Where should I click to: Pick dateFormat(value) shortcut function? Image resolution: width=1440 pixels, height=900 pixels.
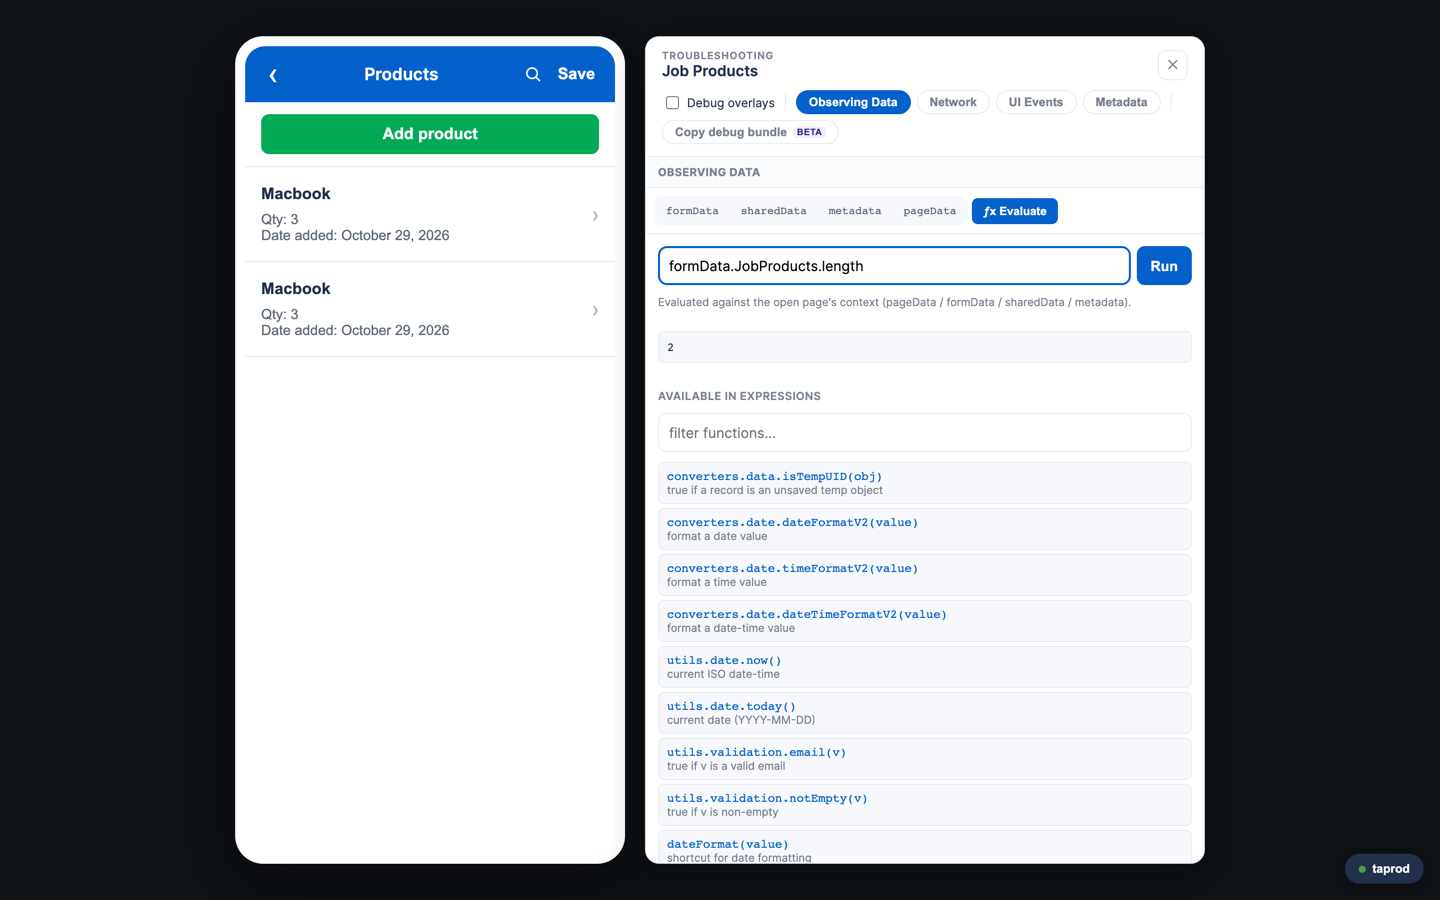tap(925, 848)
